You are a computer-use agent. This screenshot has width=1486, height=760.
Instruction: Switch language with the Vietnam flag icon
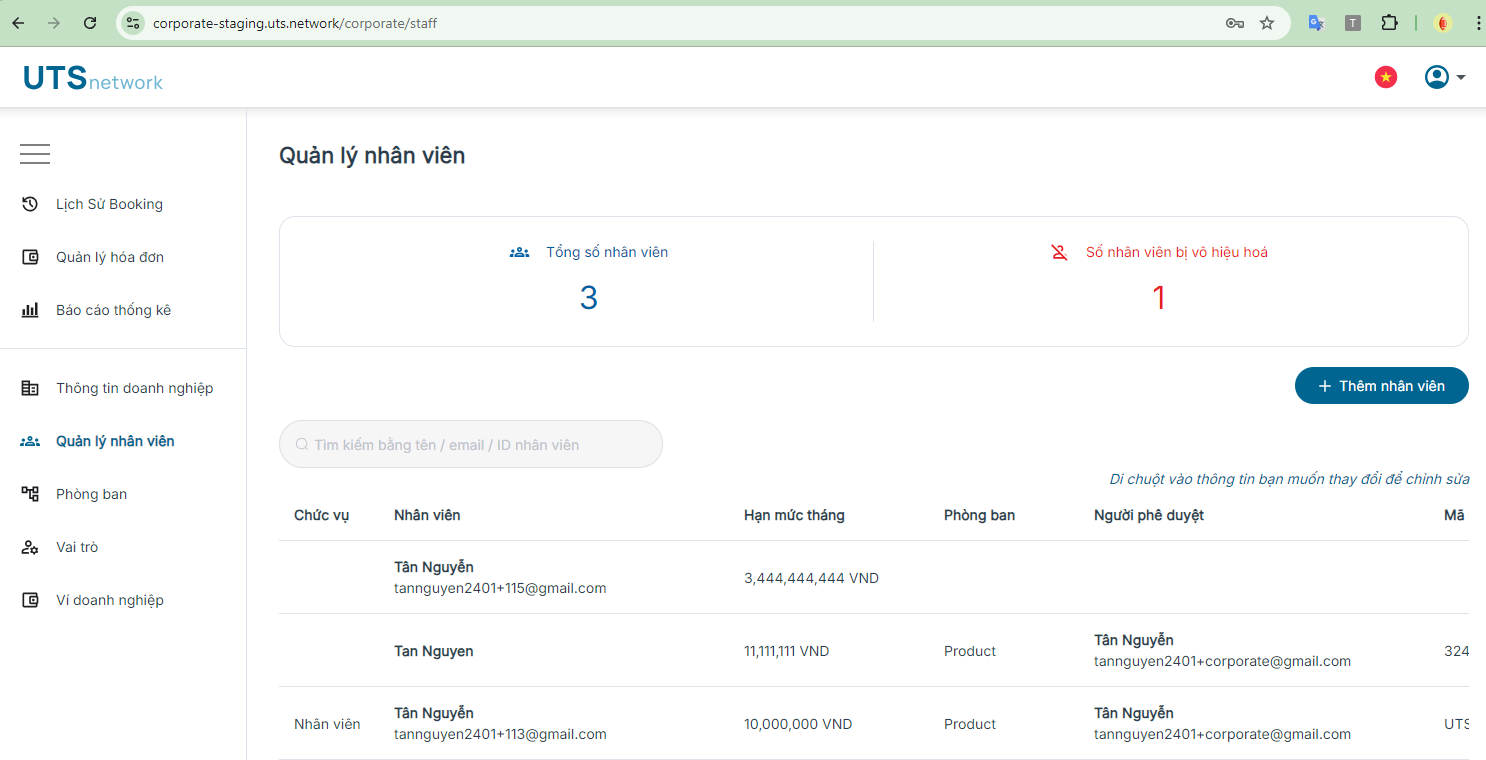pos(1386,77)
